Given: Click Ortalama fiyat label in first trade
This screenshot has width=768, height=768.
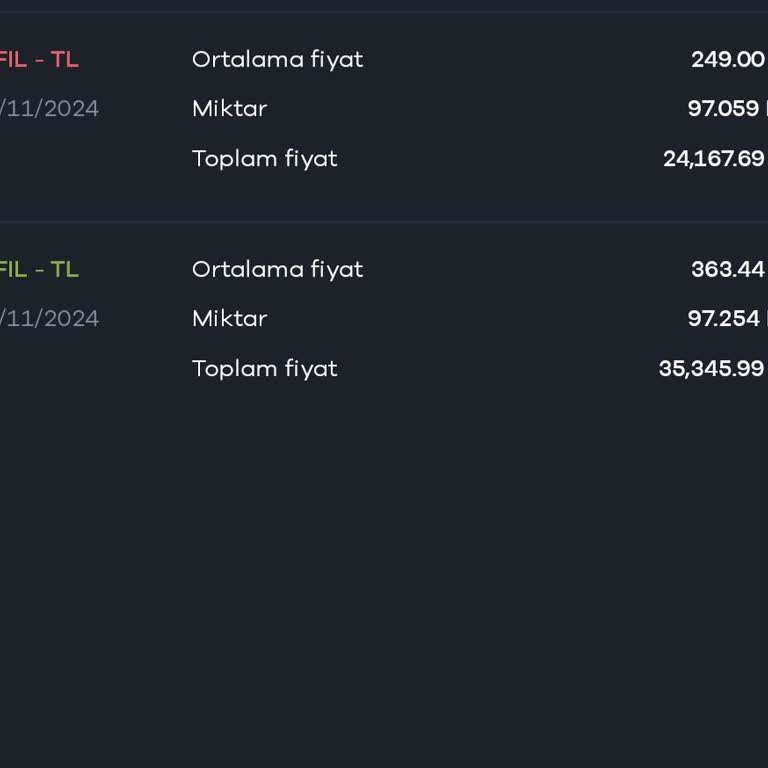Looking at the screenshot, I should (x=277, y=60).
